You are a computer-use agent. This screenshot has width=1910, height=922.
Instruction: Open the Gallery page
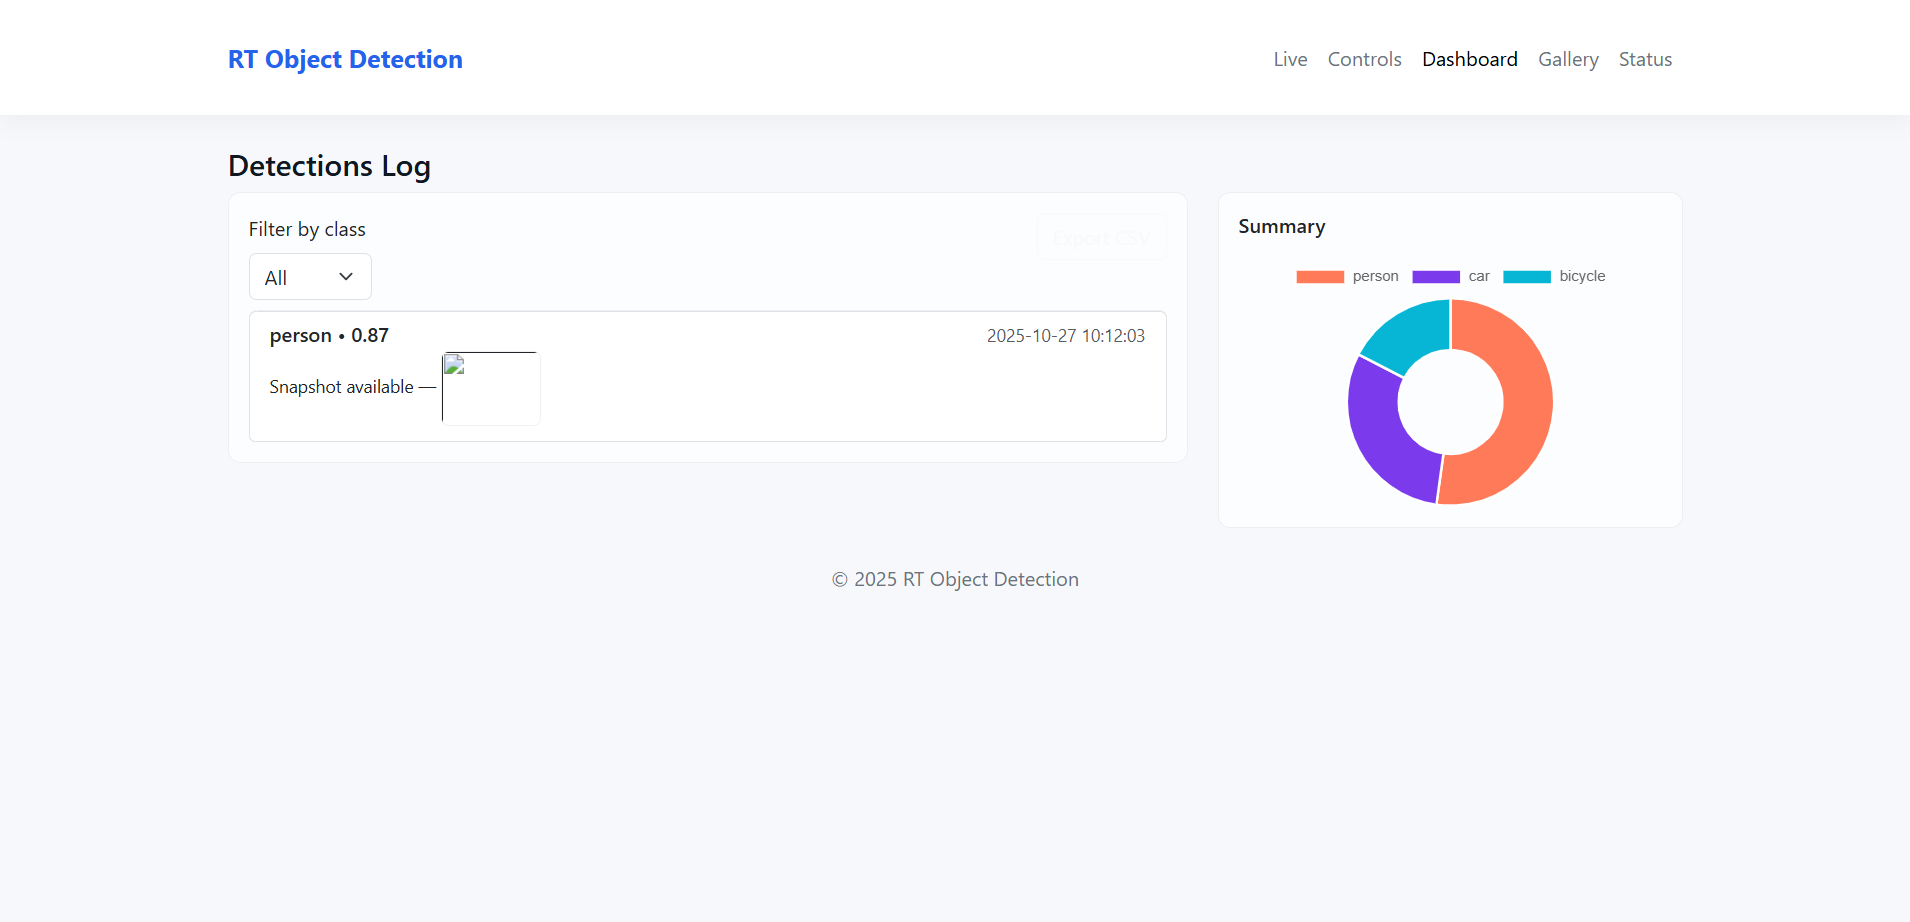coord(1567,60)
